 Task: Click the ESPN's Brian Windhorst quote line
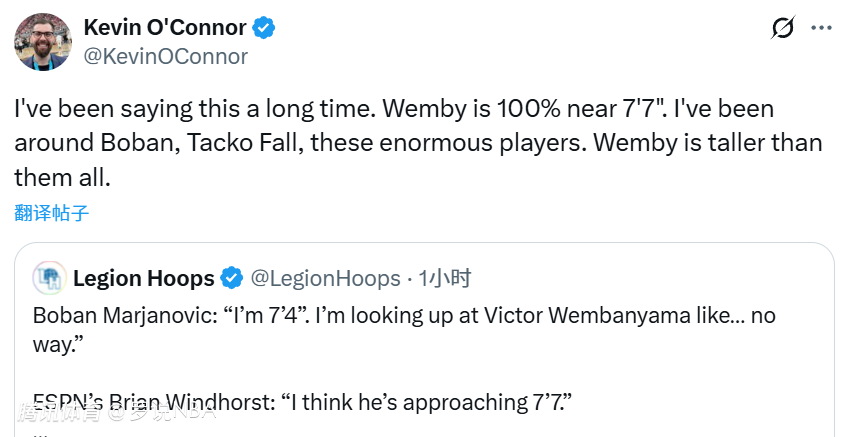coord(301,402)
